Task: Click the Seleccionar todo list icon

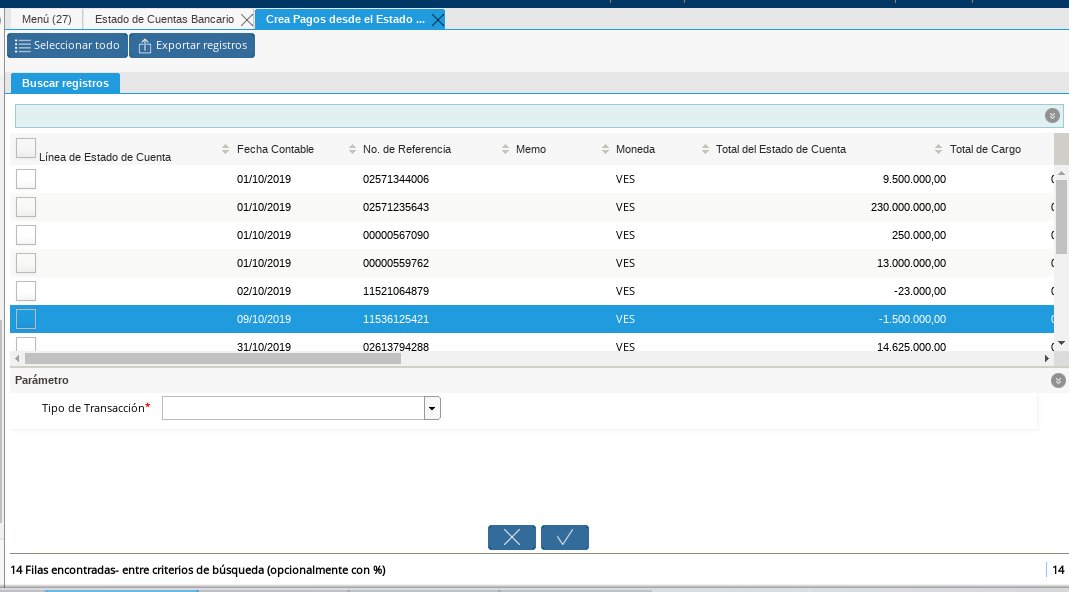Action: pos(22,46)
